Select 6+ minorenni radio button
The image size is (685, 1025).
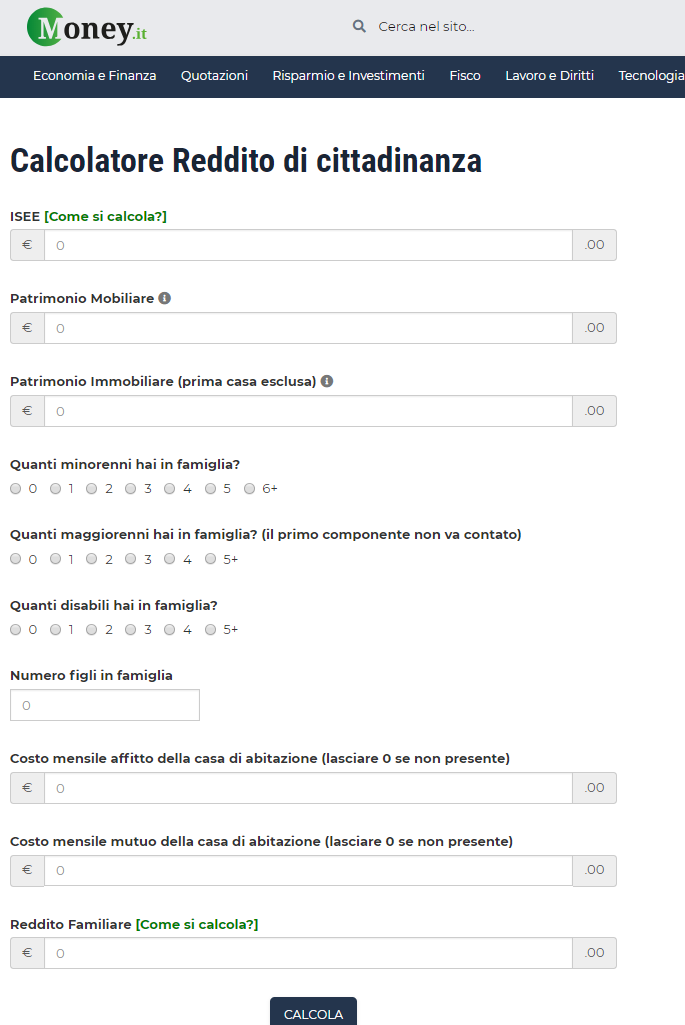tap(249, 488)
